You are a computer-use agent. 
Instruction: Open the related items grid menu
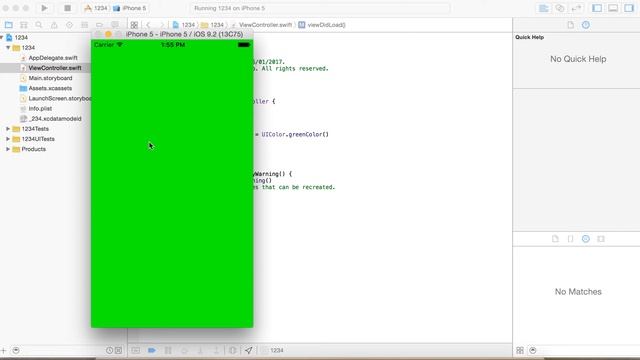134,25
